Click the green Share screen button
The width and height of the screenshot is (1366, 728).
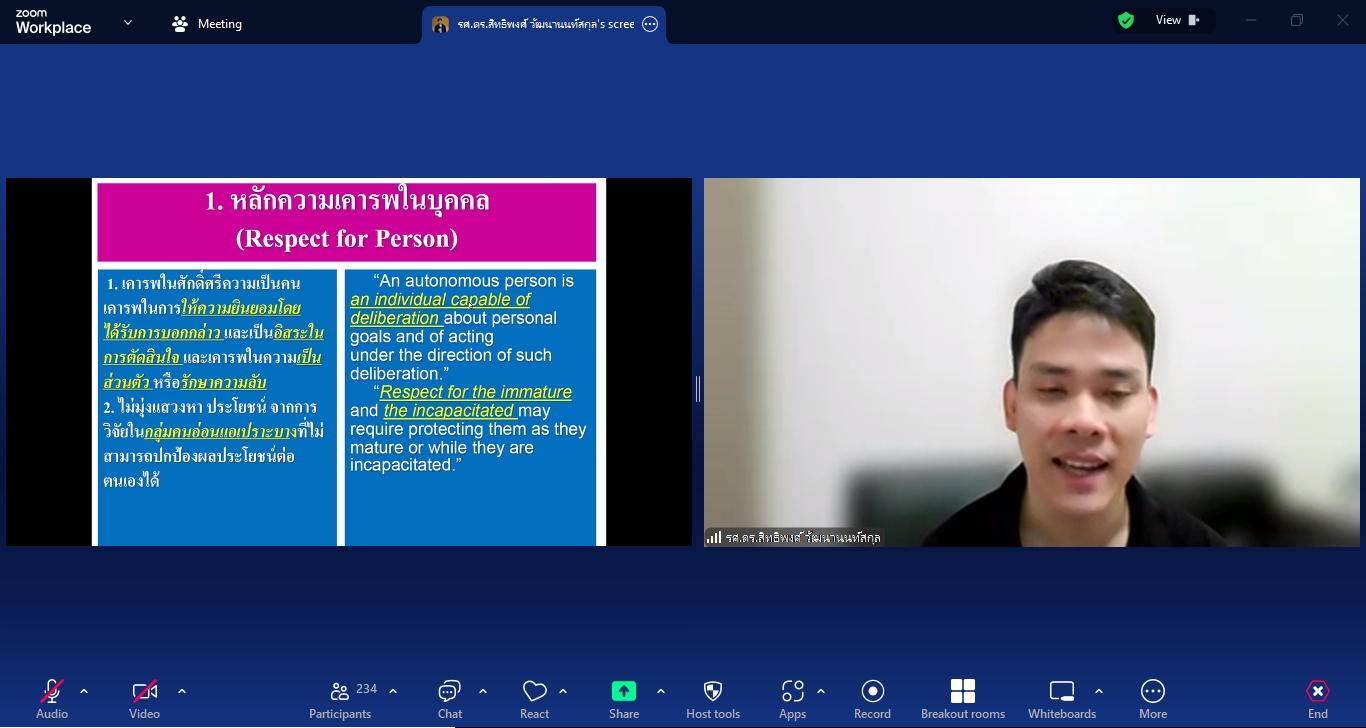click(x=624, y=699)
